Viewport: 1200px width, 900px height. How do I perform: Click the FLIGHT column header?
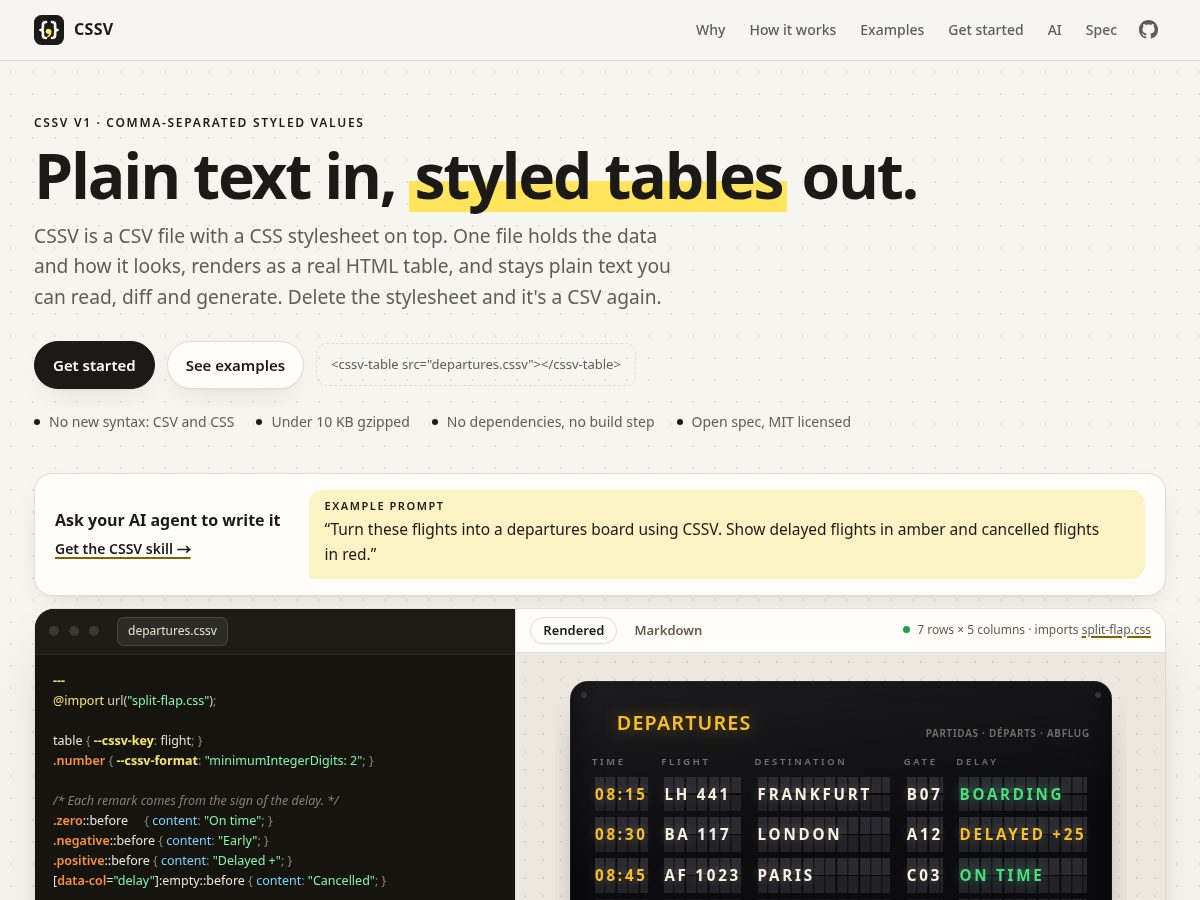tap(685, 762)
